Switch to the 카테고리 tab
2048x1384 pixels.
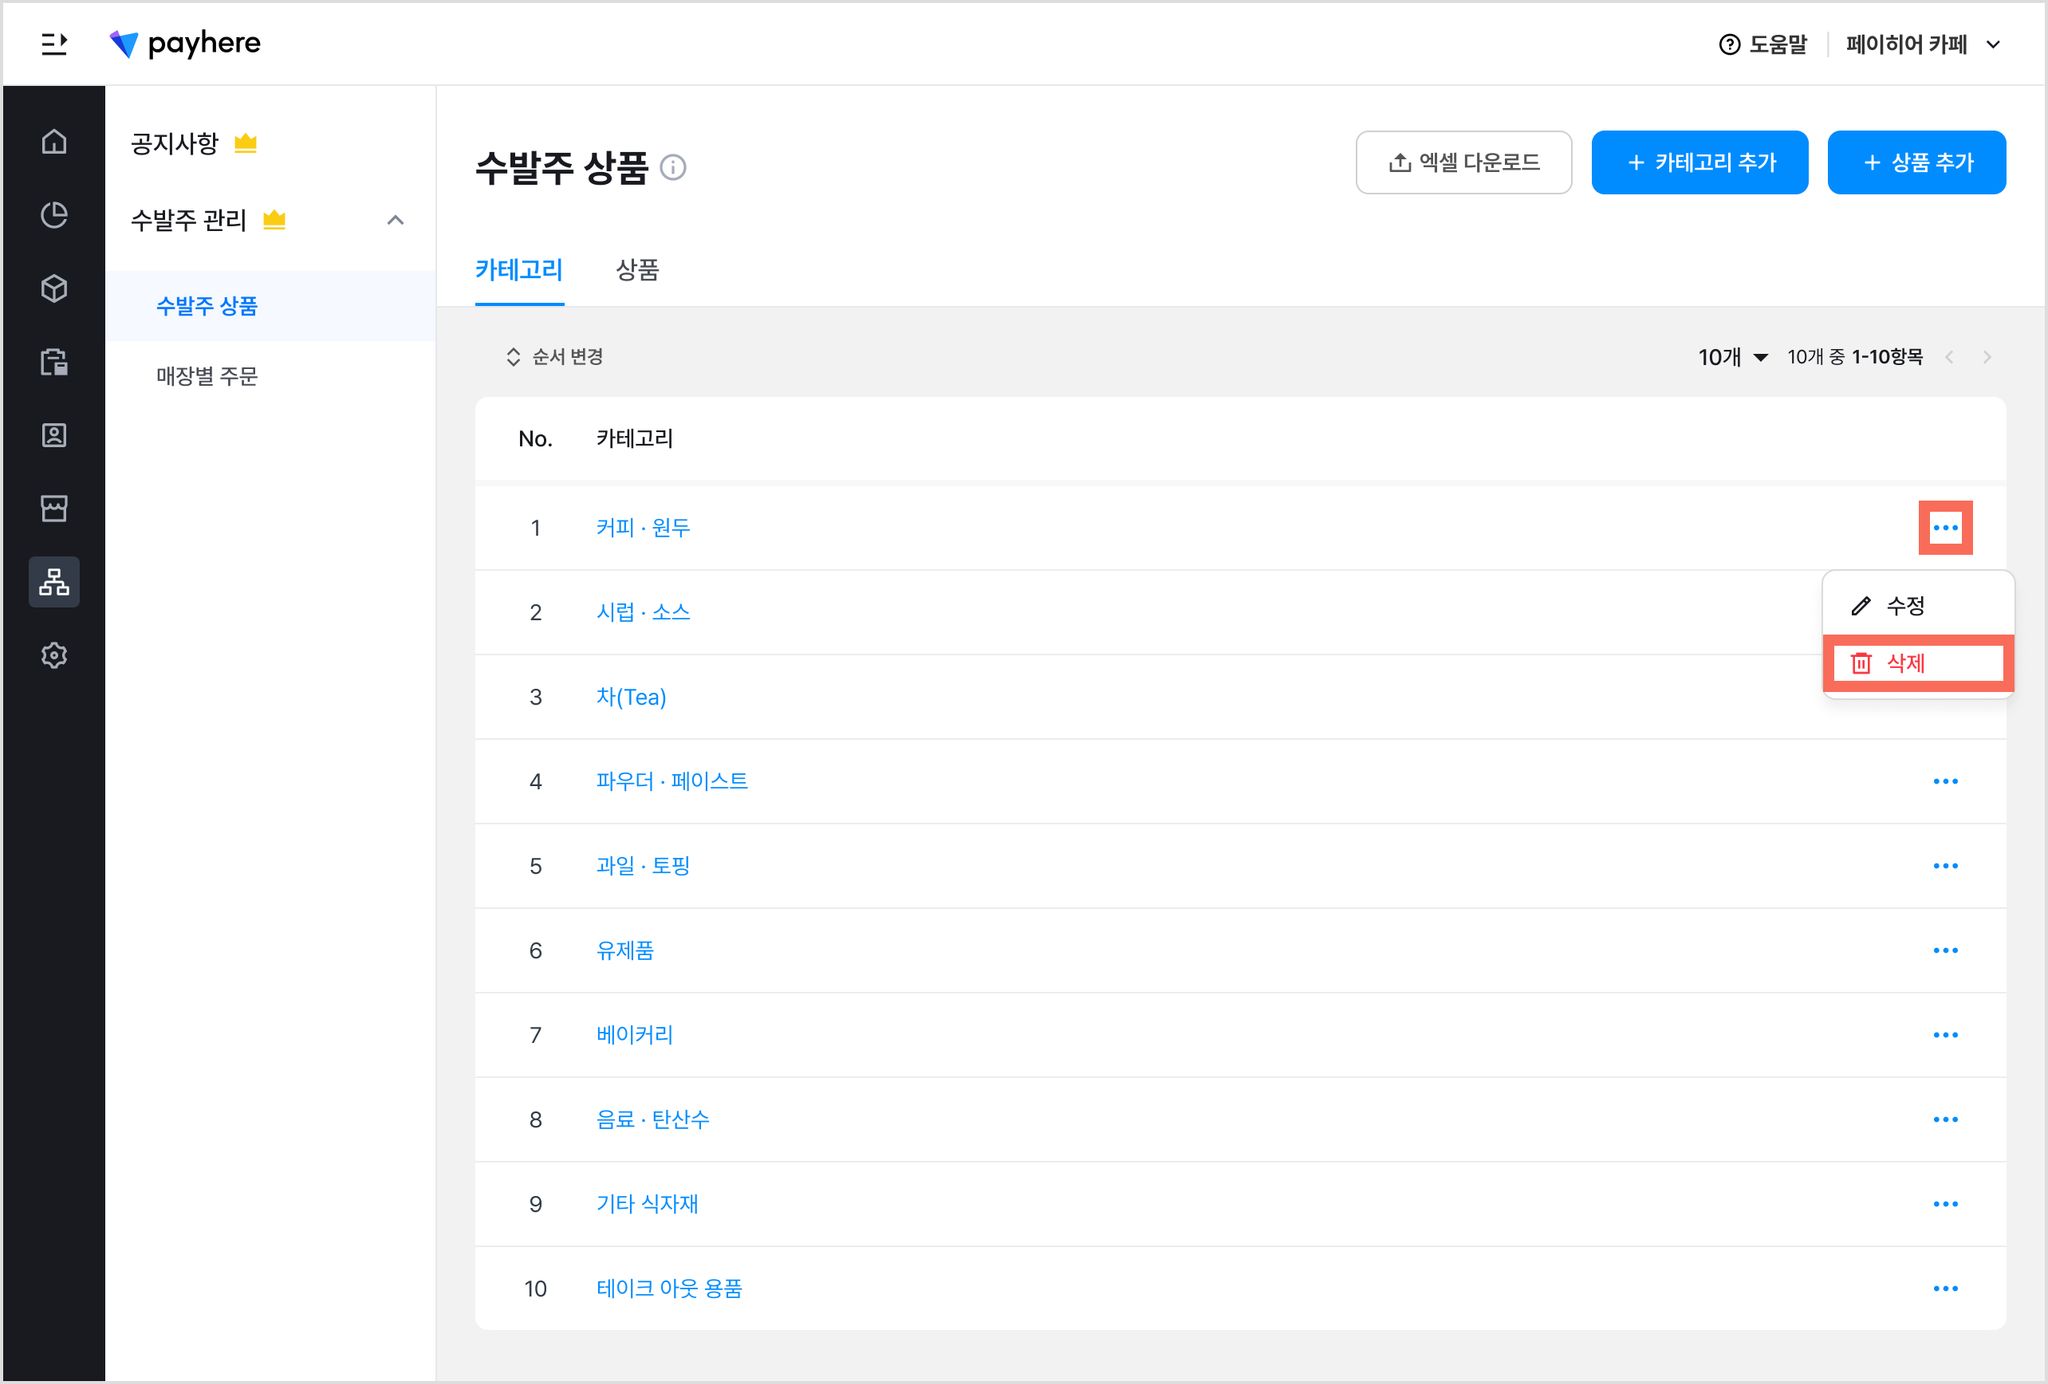(x=519, y=270)
